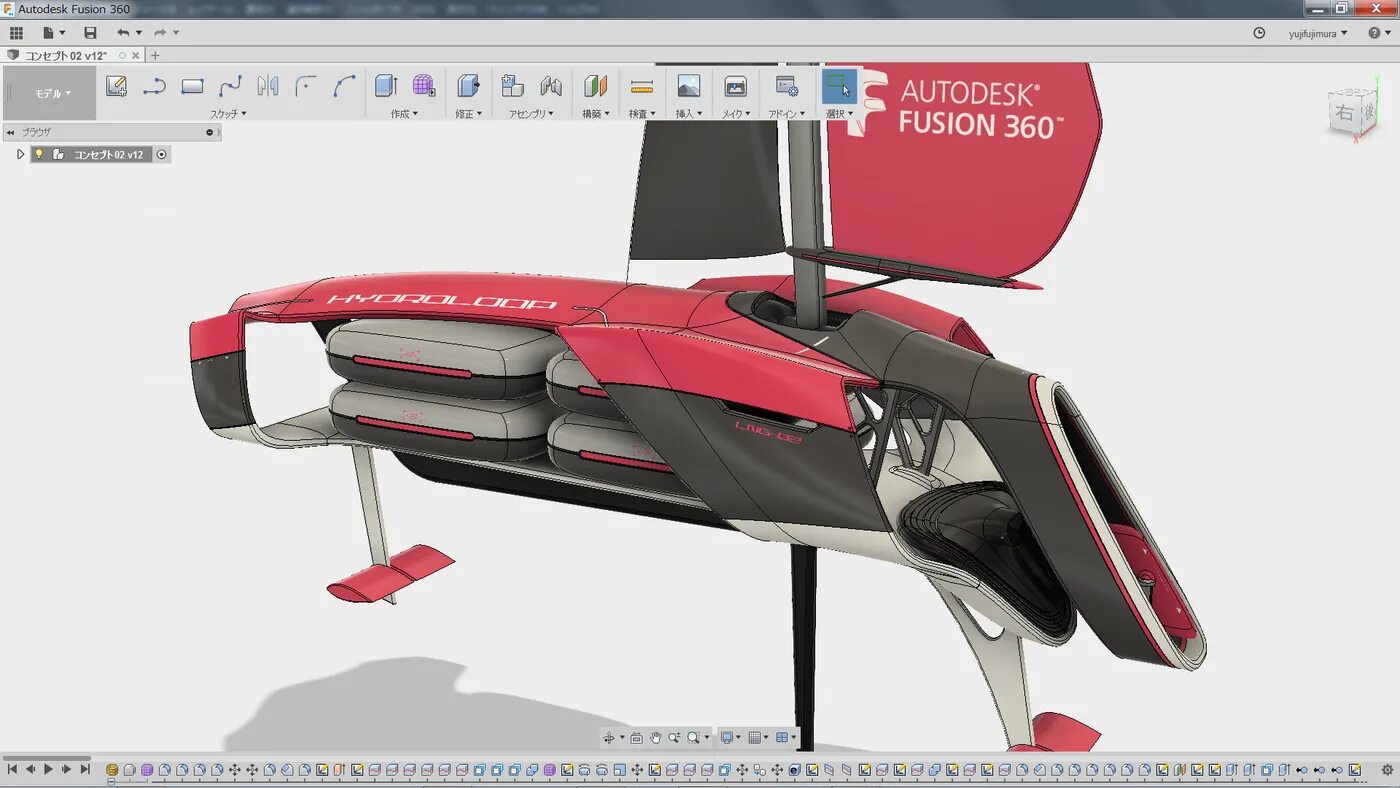Screen dimensions: 1400x788
Task: Activate the Select tool
Action: pos(839,86)
